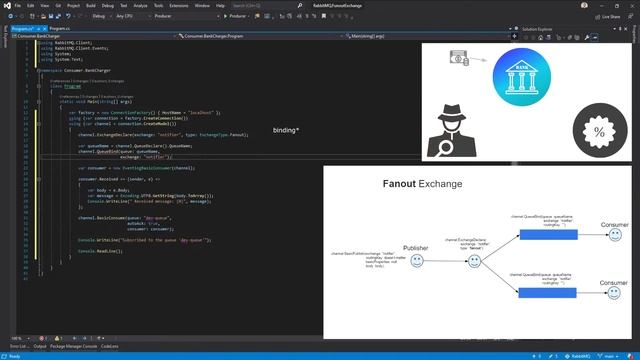Close the active Program.cs tab
640x360 pixels.
coord(44,29)
